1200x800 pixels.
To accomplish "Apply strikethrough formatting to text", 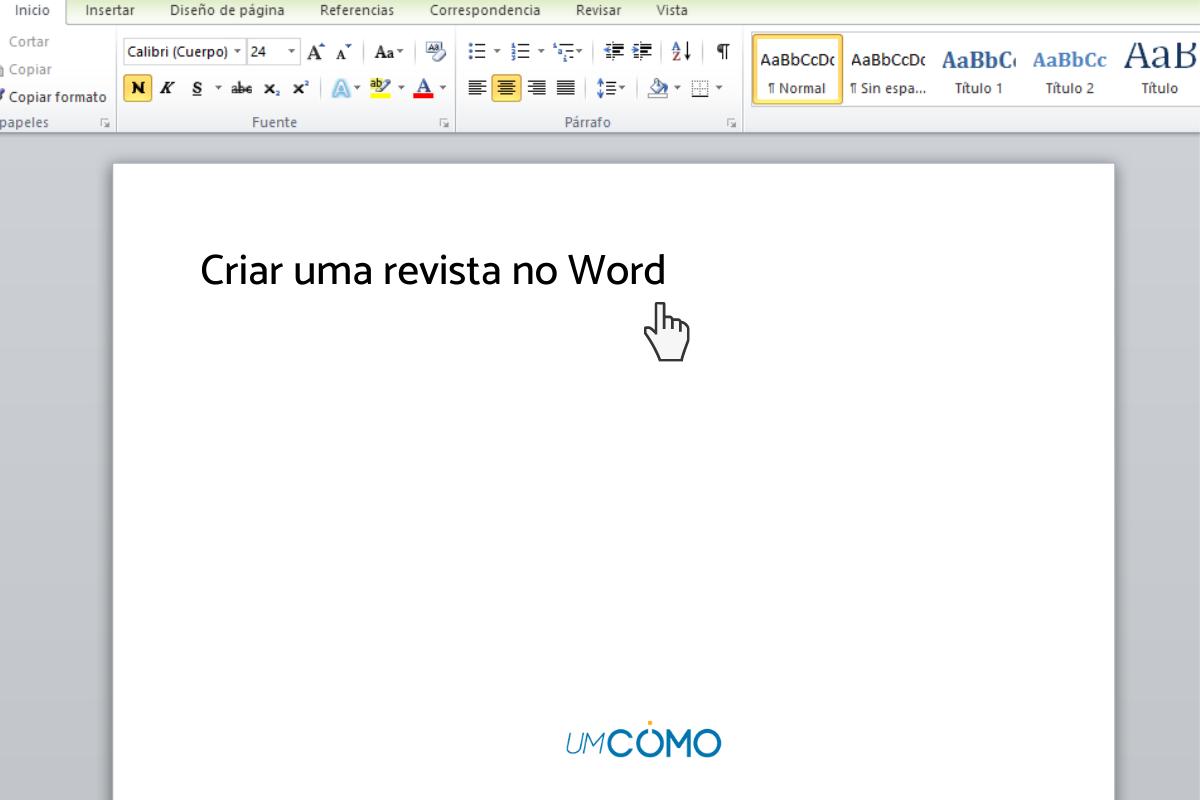I will point(241,89).
